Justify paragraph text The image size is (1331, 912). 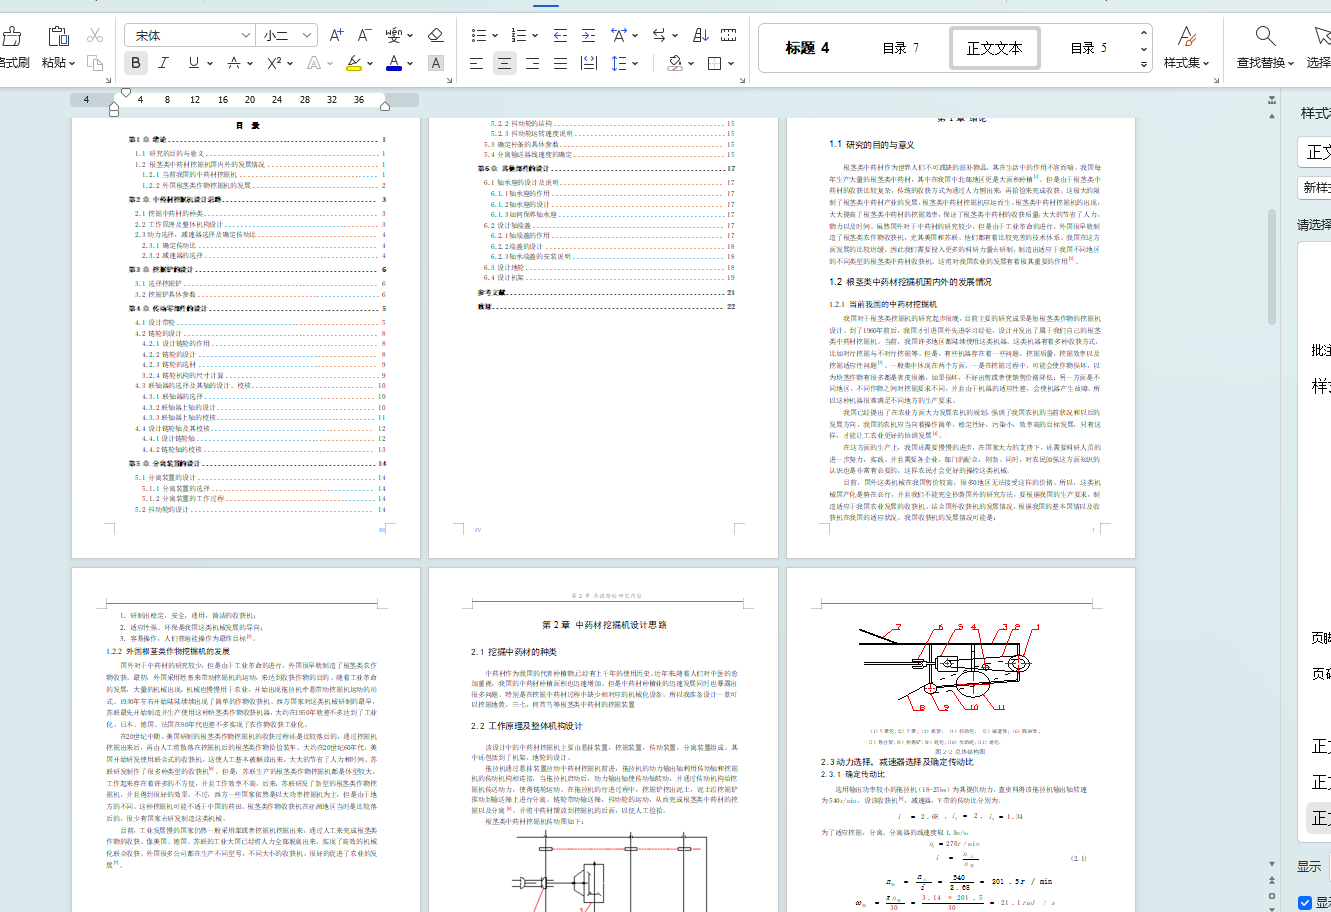tap(560, 63)
